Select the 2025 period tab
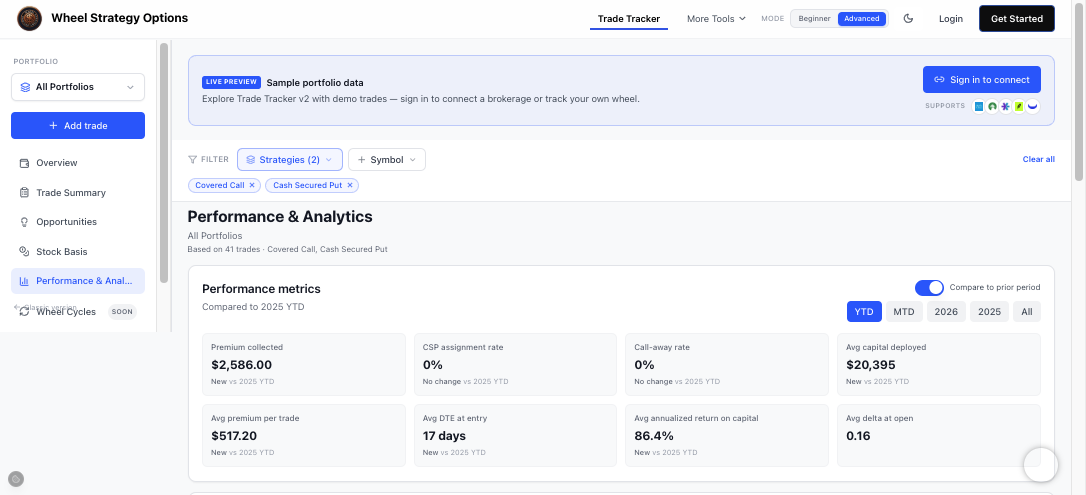Image resolution: width=1086 pixels, height=495 pixels. click(x=989, y=312)
